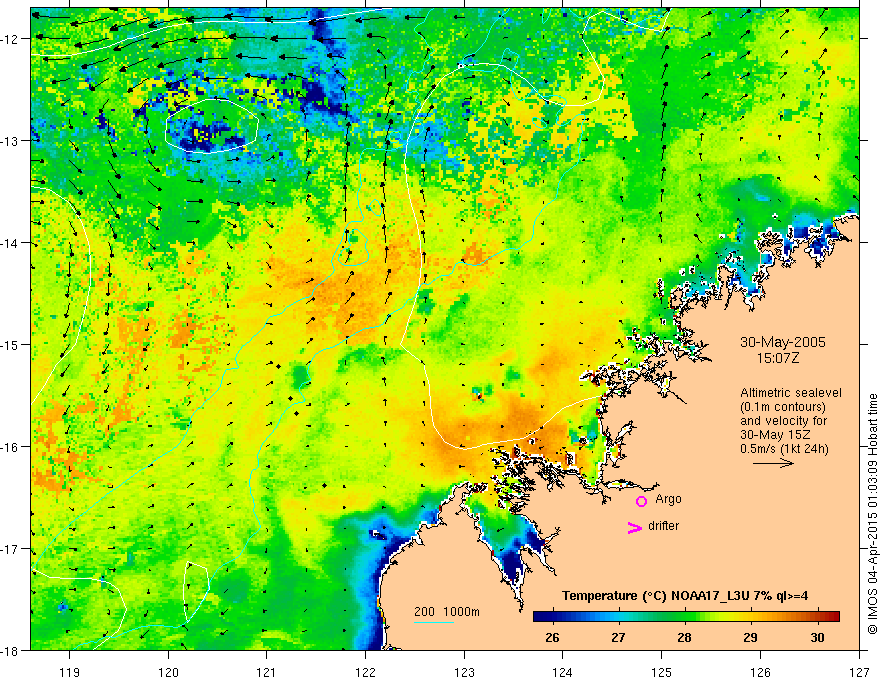880x680 pixels.
Task: Click the latitude axis label -13
Action: [x=11, y=141]
